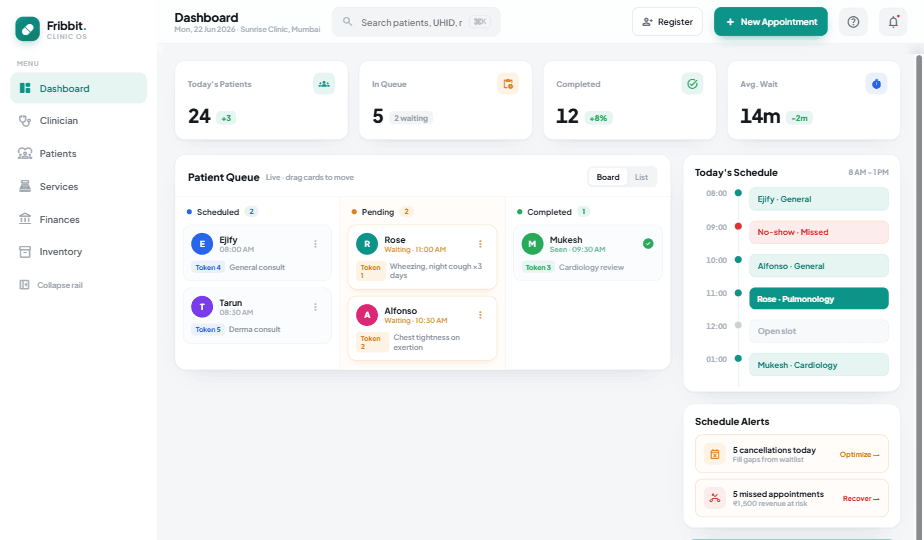Viewport: 924px width, 540px height.
Task: Click 'Chest tightness on exertion' text
Action: pyautogui.click(x=427, y=343)
